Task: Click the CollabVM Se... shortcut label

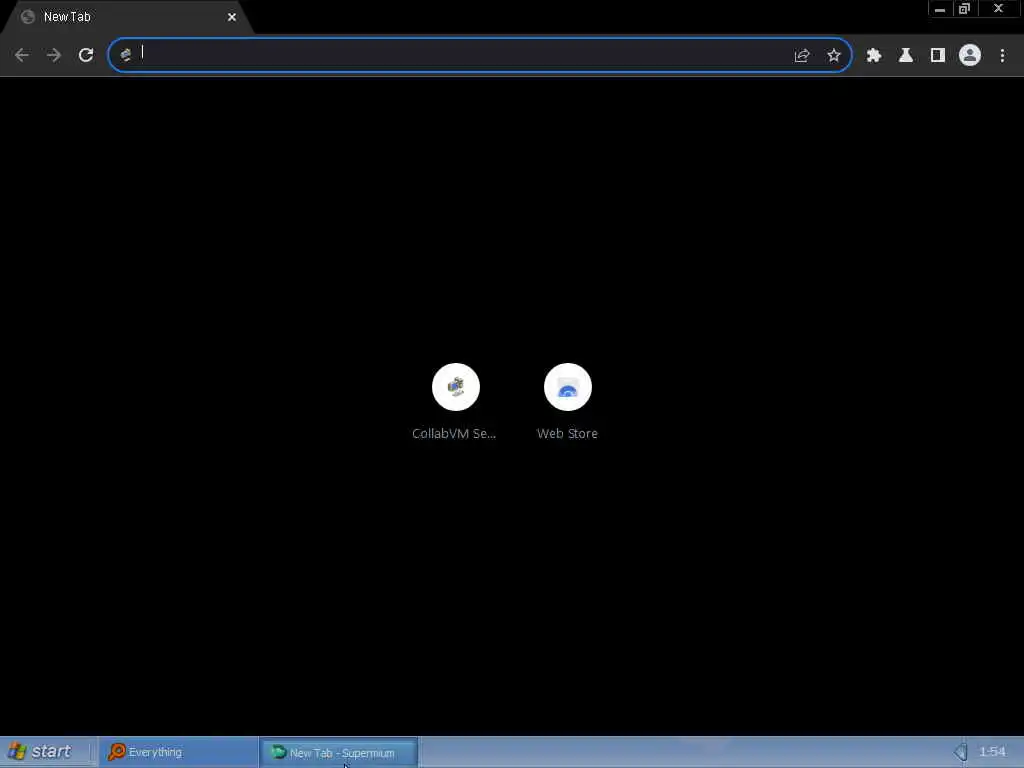Action: 454,434
